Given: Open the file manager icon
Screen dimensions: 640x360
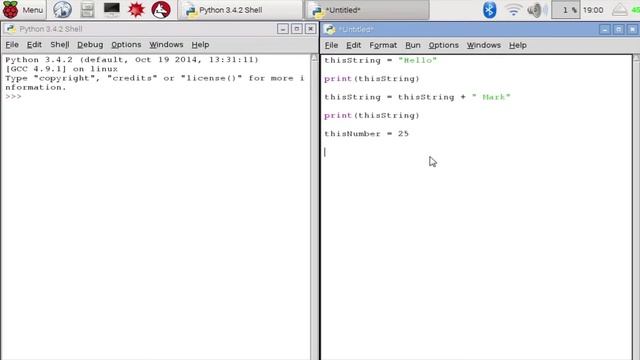Looking at the screenshot, I should coord(87,10).
